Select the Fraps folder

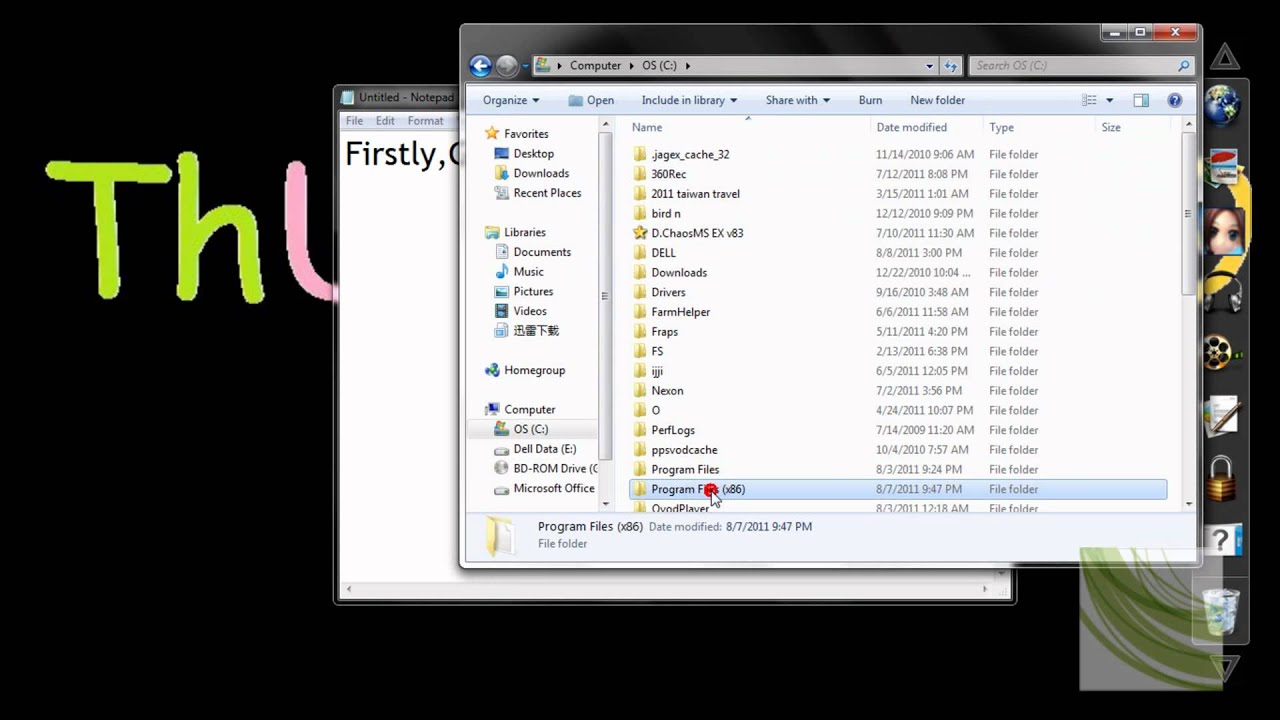click(x=664, y=332)
